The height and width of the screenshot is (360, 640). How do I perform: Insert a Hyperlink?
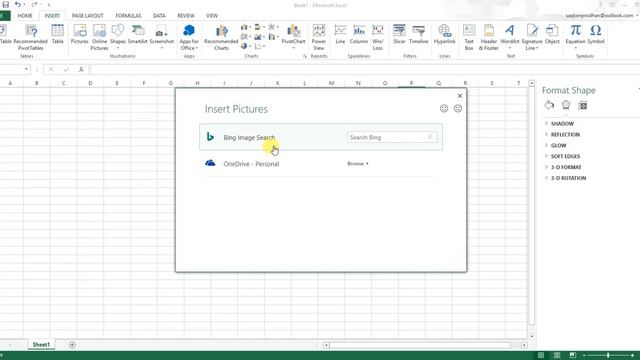pyautogui.click(x=444, y=34)
